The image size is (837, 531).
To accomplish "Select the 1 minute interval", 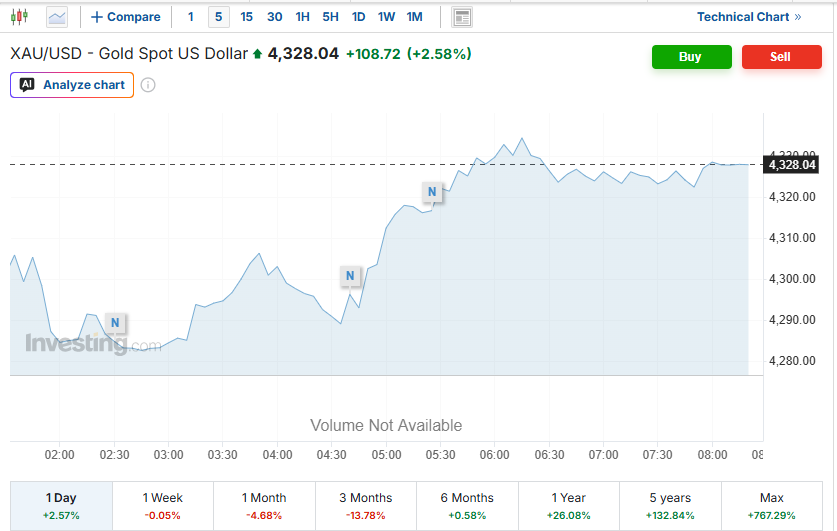I will [191, 17].
